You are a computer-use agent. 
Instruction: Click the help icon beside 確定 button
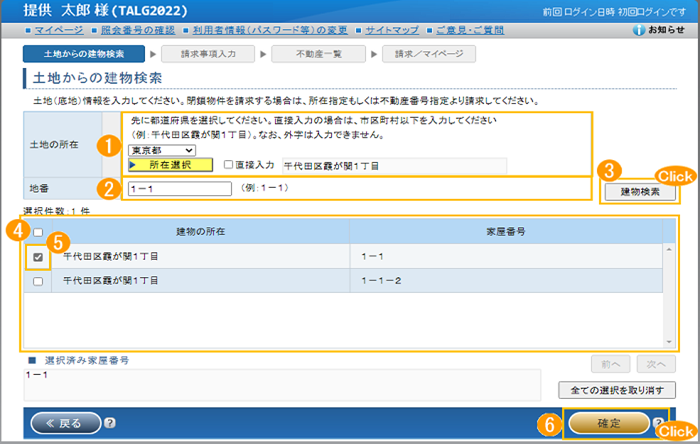(657, 423)
